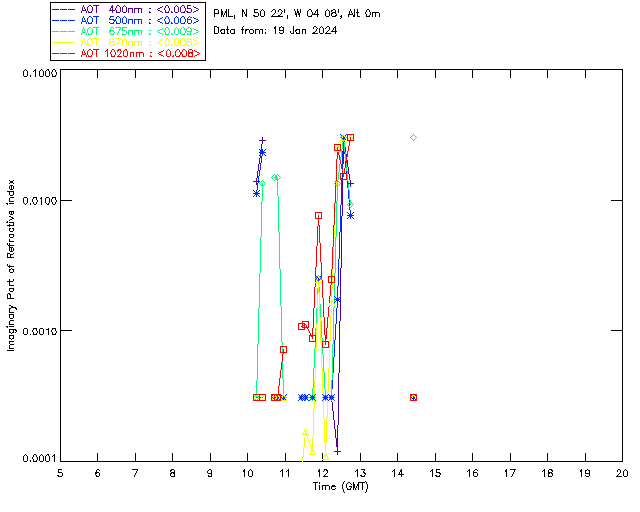Click the isolated red square marker after 14 GMT
Viewport: 640px width, 512px height.
413,398
